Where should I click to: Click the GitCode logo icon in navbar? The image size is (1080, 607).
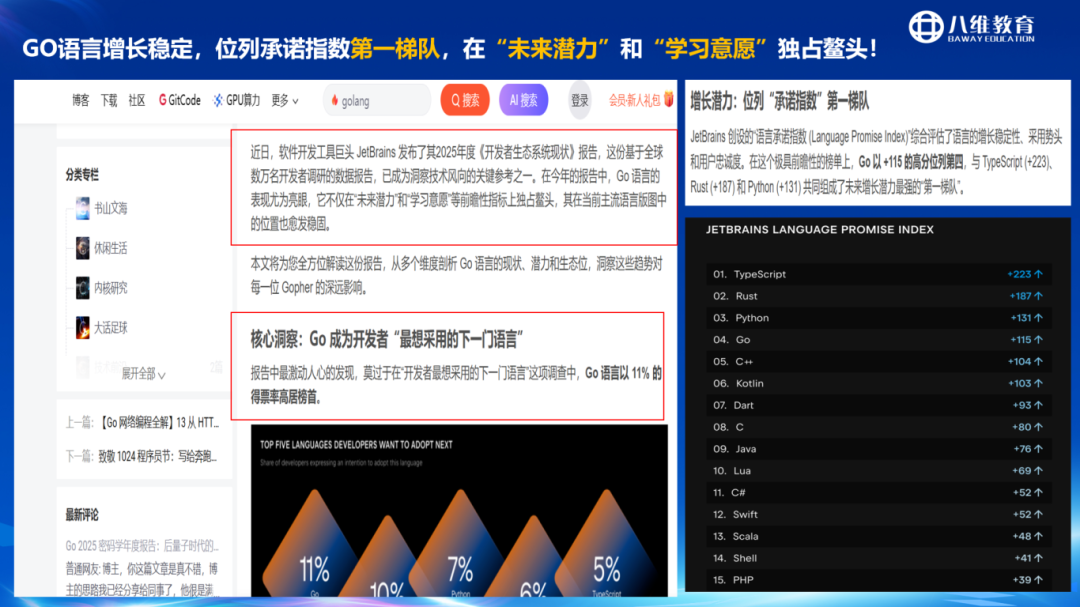tap(163, 100)
